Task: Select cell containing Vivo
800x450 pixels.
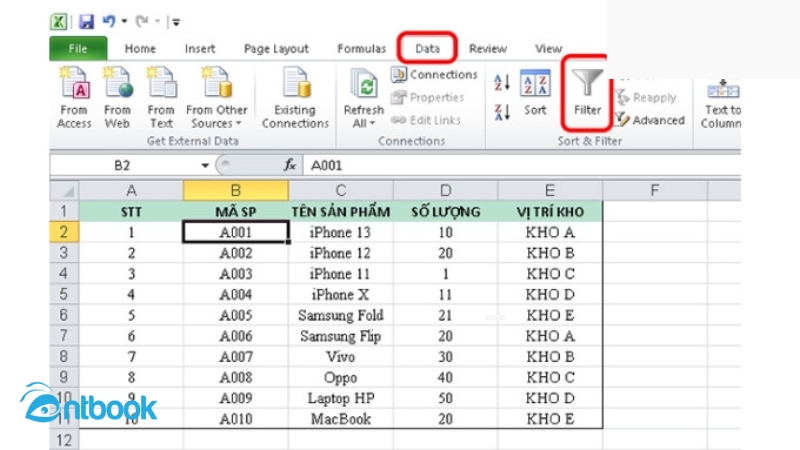Action: pos(341,357)
